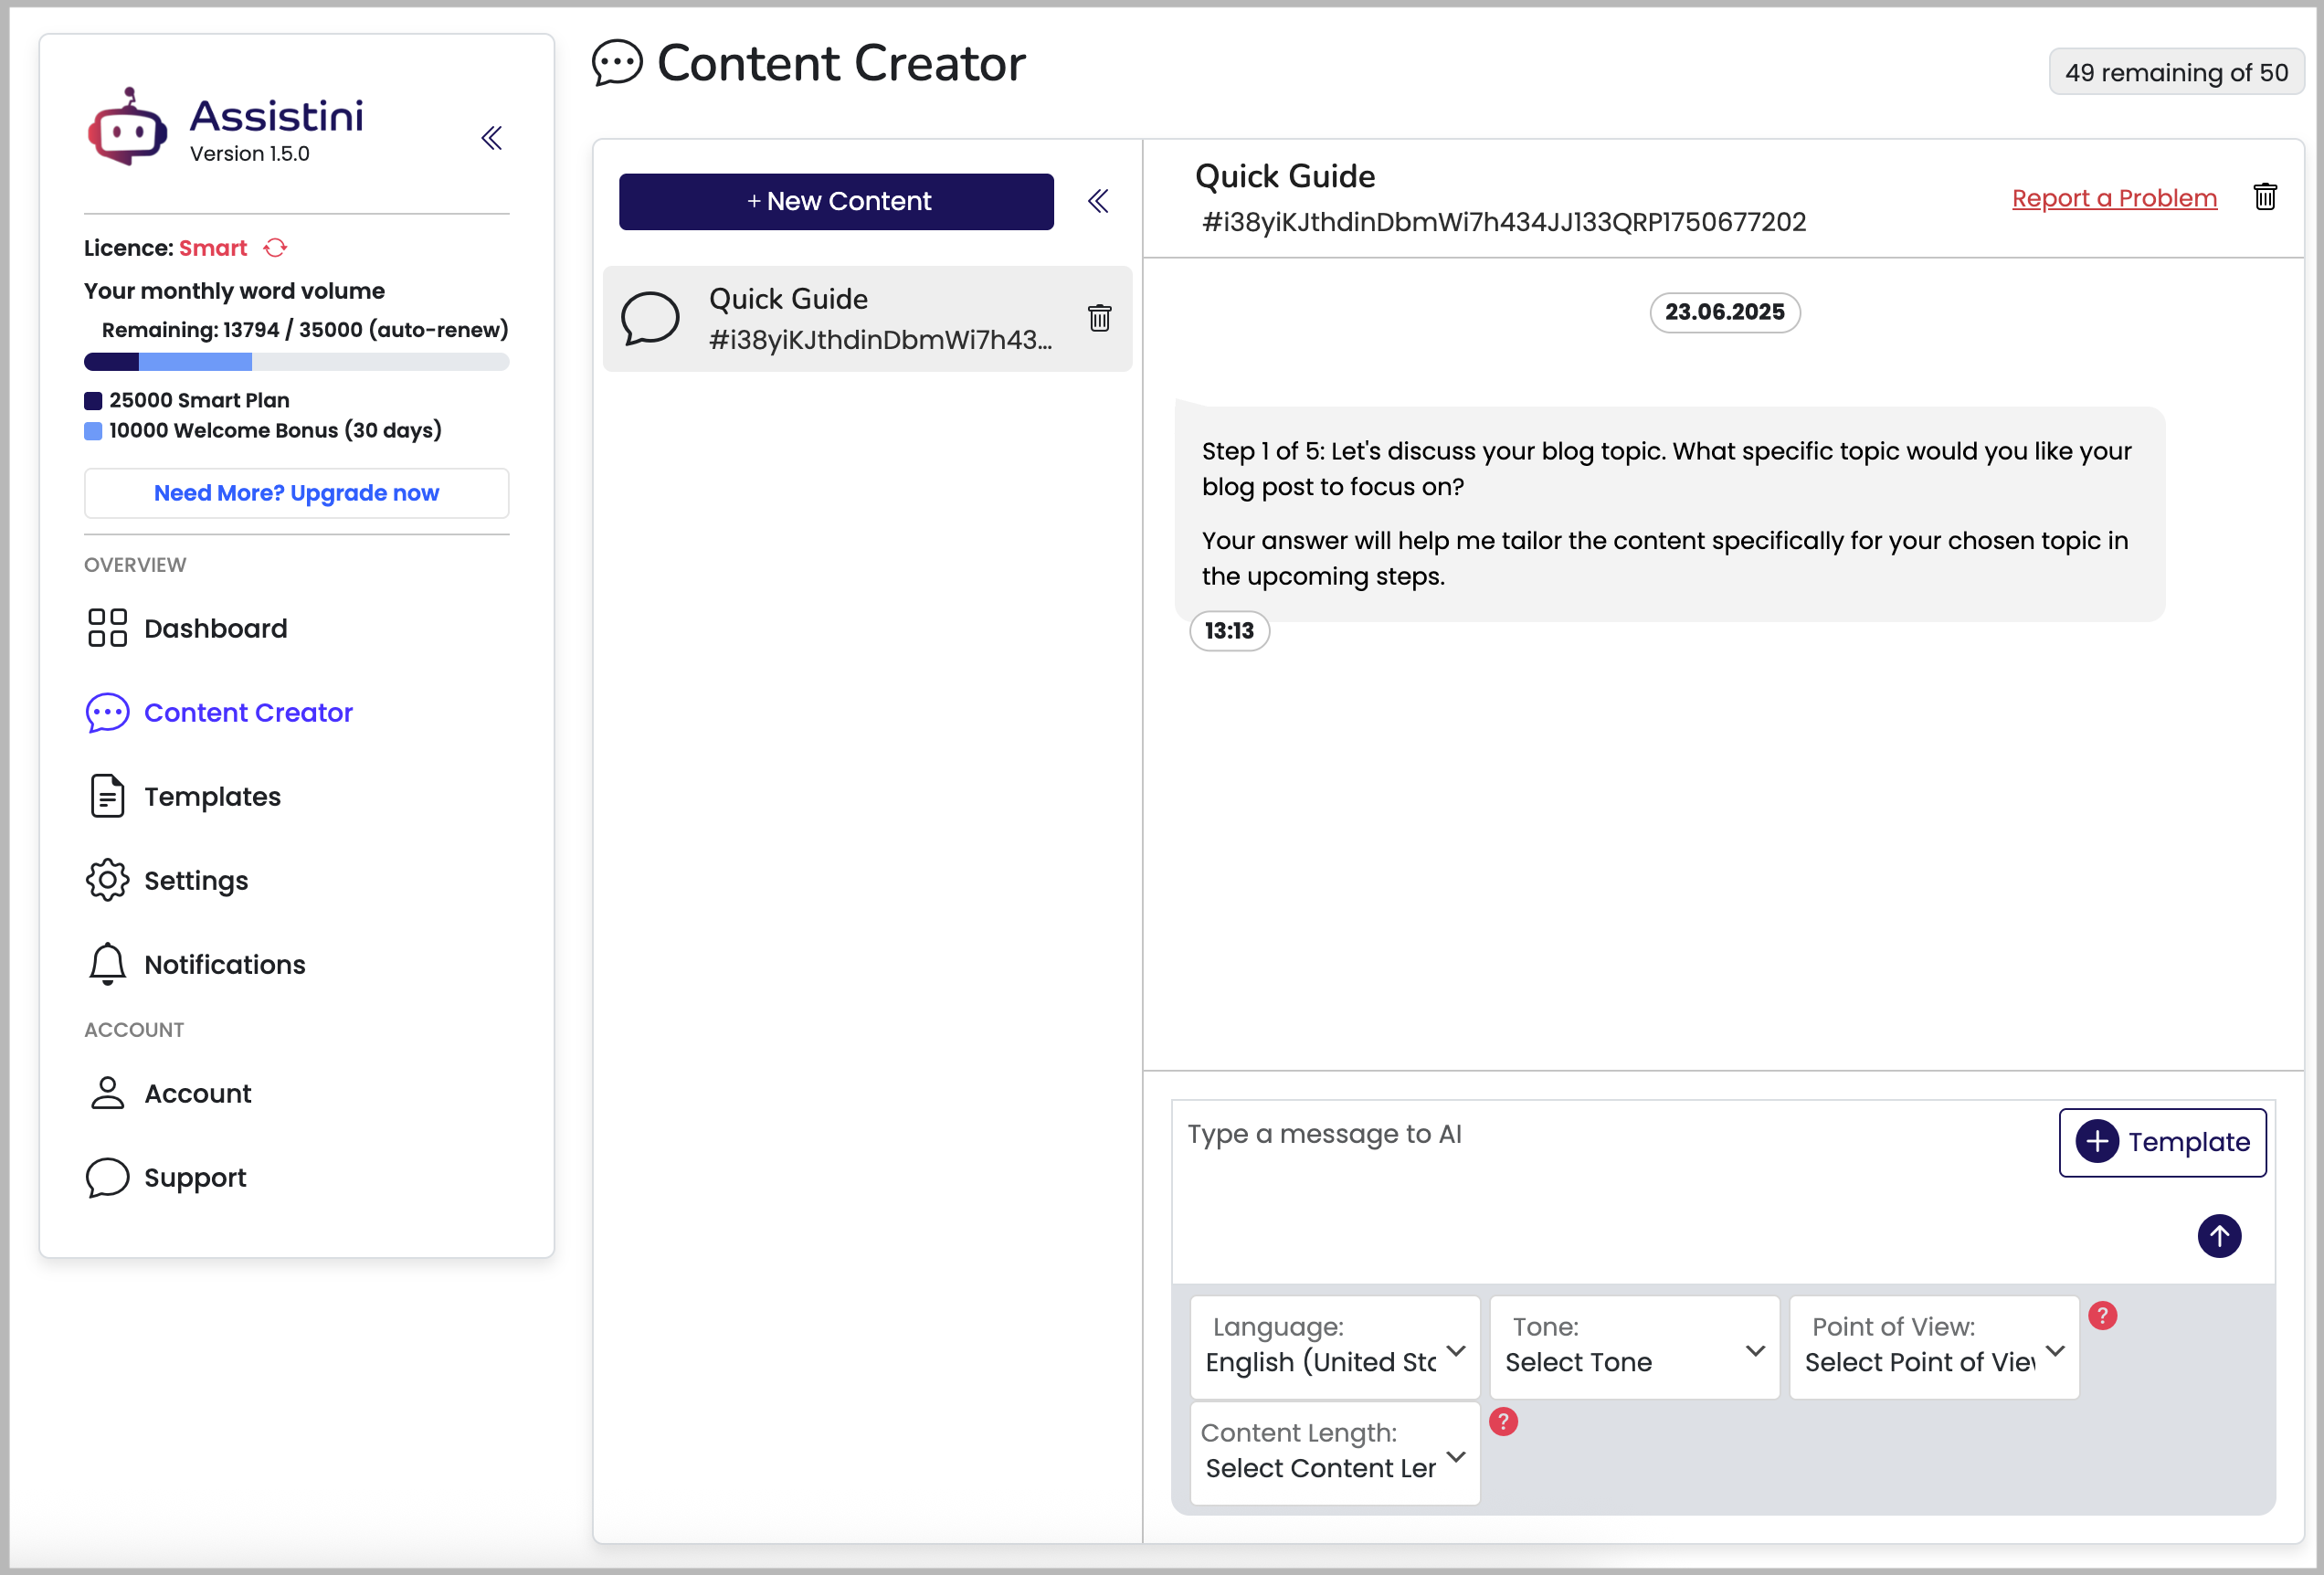Open Dashboard from the sidebar
Viewport: 2324px width, 1575px height.
[215, 628]
